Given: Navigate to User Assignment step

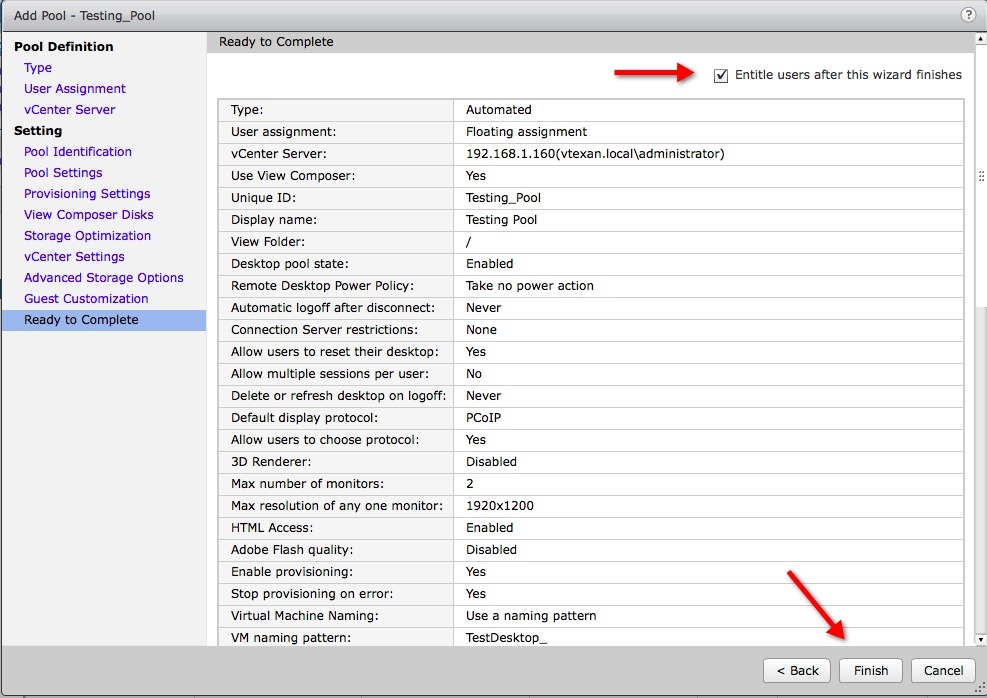Looking at the screenshot, I should (x=75, y=89).
